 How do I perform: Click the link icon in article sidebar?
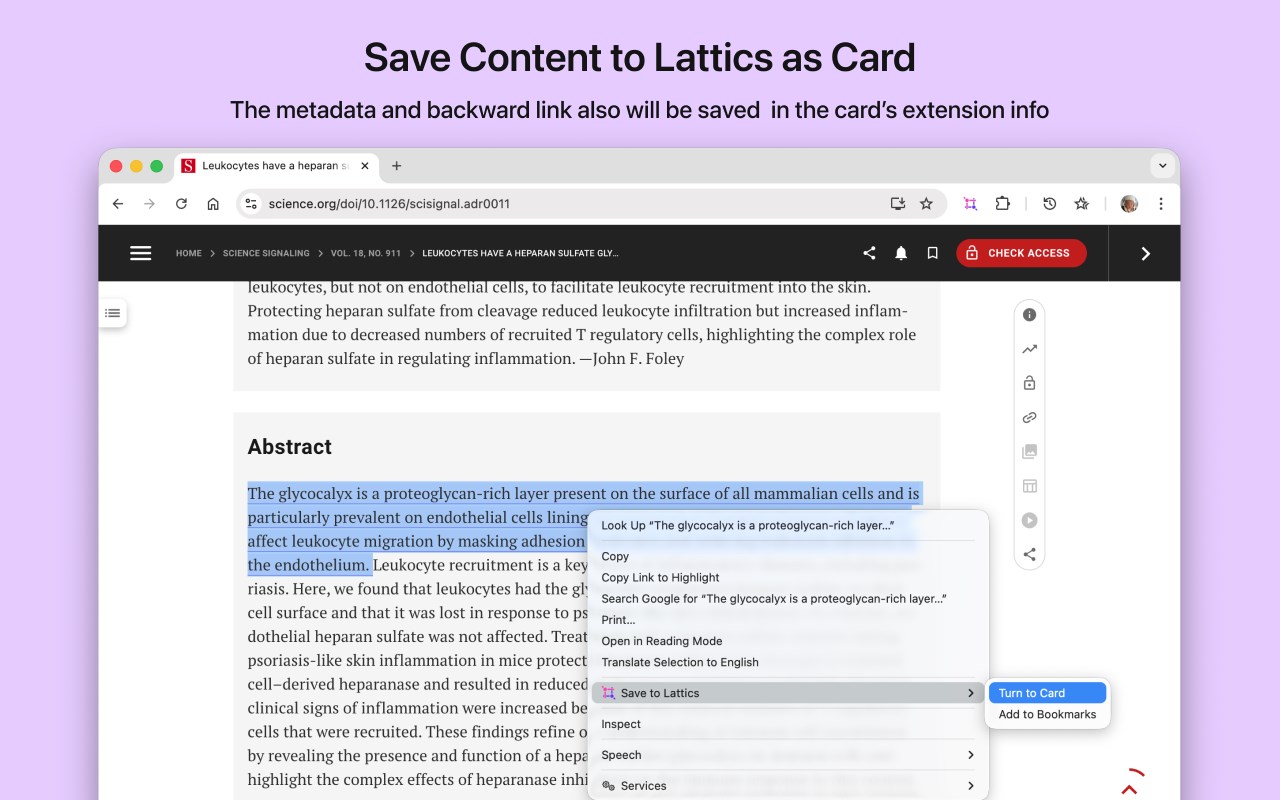pyautogui.click(x=1029, y=418)
